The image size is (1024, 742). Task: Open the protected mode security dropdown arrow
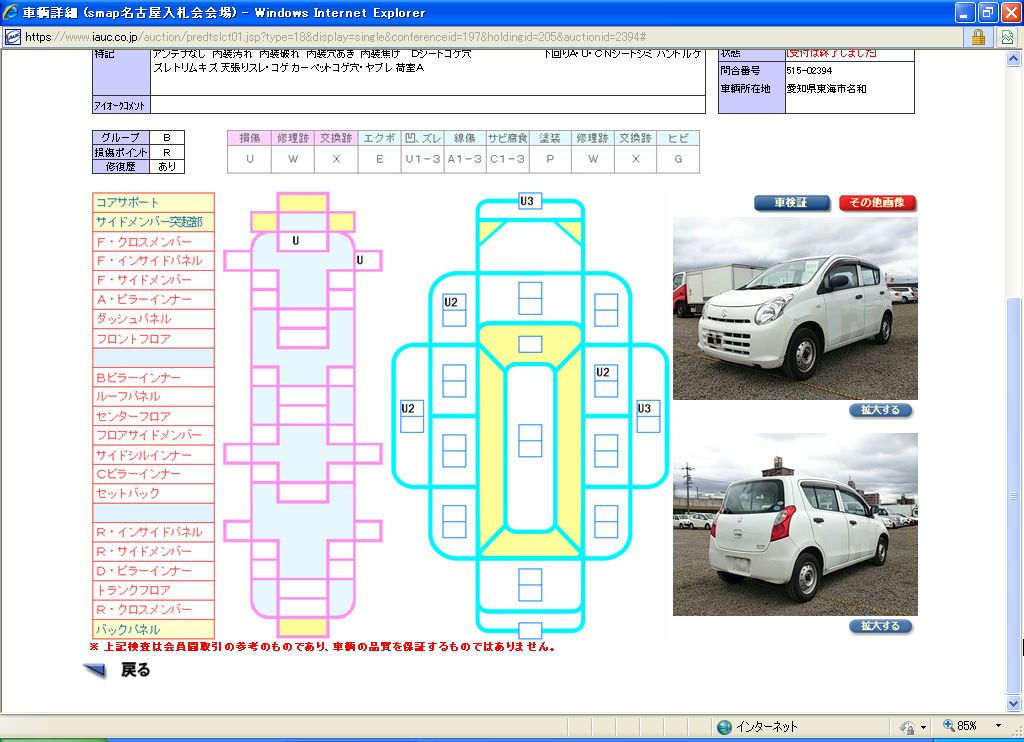[924, 726]
